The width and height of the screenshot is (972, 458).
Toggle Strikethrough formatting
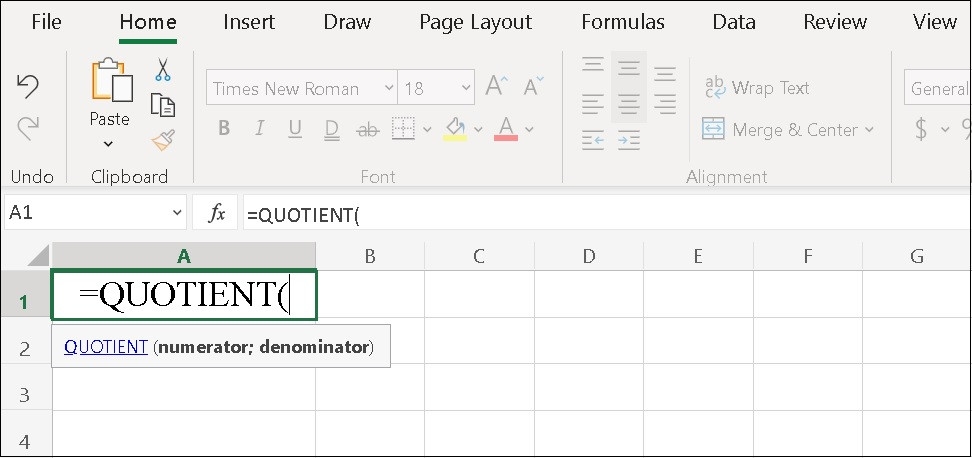tap(368, 130)
